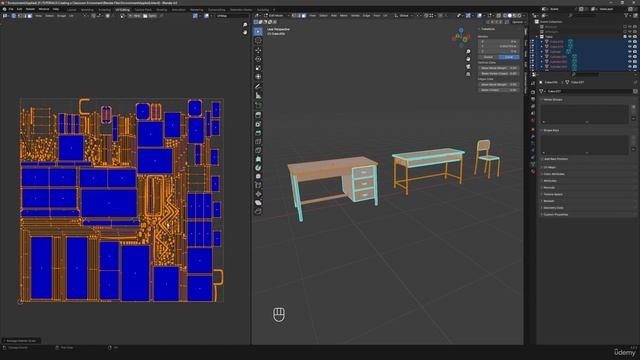This screenshot has width=640, height=360.
Task: Select the Poly Build tool
Action: pyautogui.click(x=258, y=159)
